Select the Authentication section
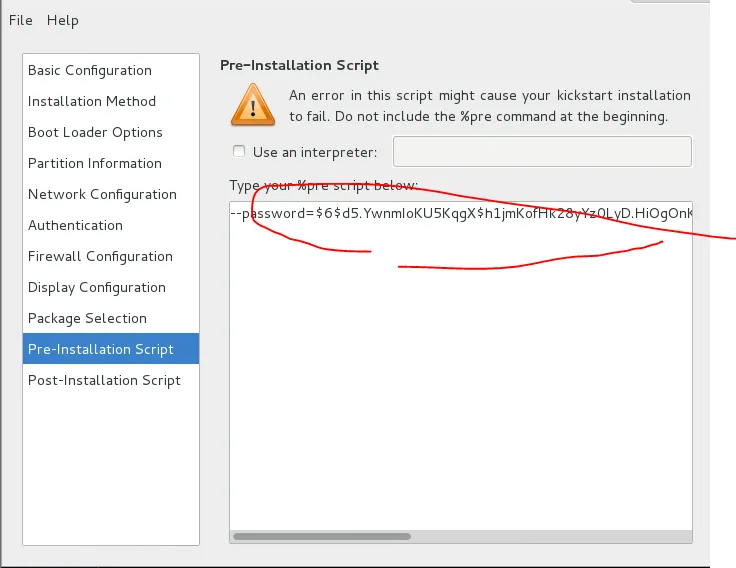 point(75,225)
